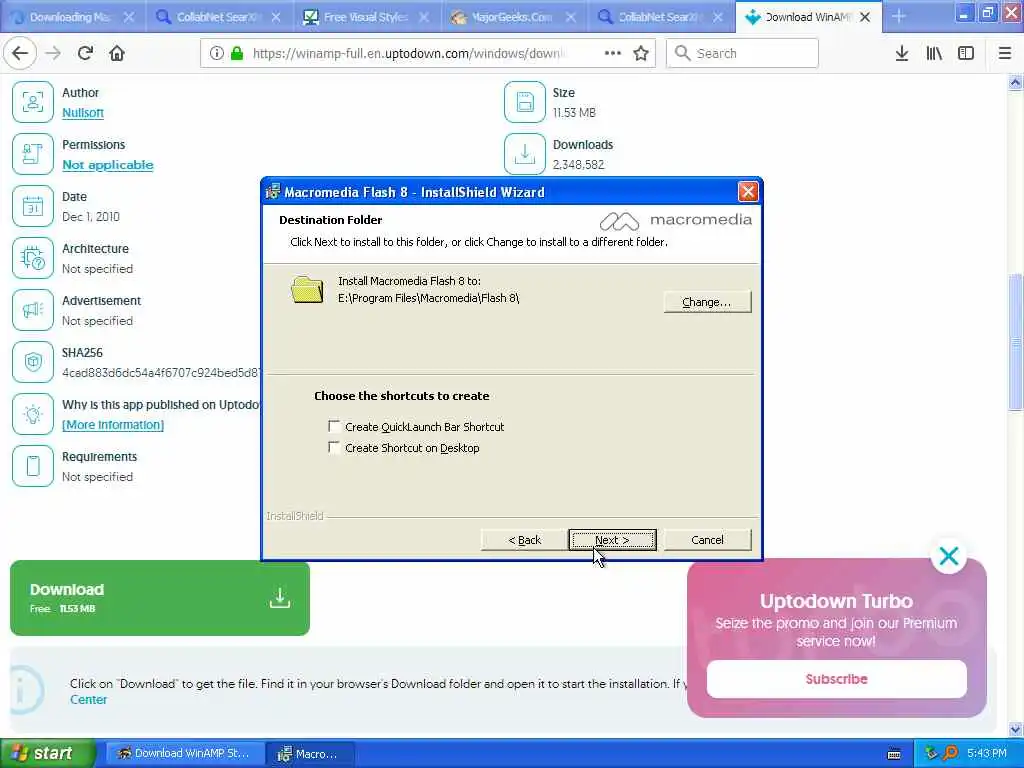Screen dimensions: 1024x768
Task: Click the page vertical scrollbar thumb
Action: pos(1015,343)
